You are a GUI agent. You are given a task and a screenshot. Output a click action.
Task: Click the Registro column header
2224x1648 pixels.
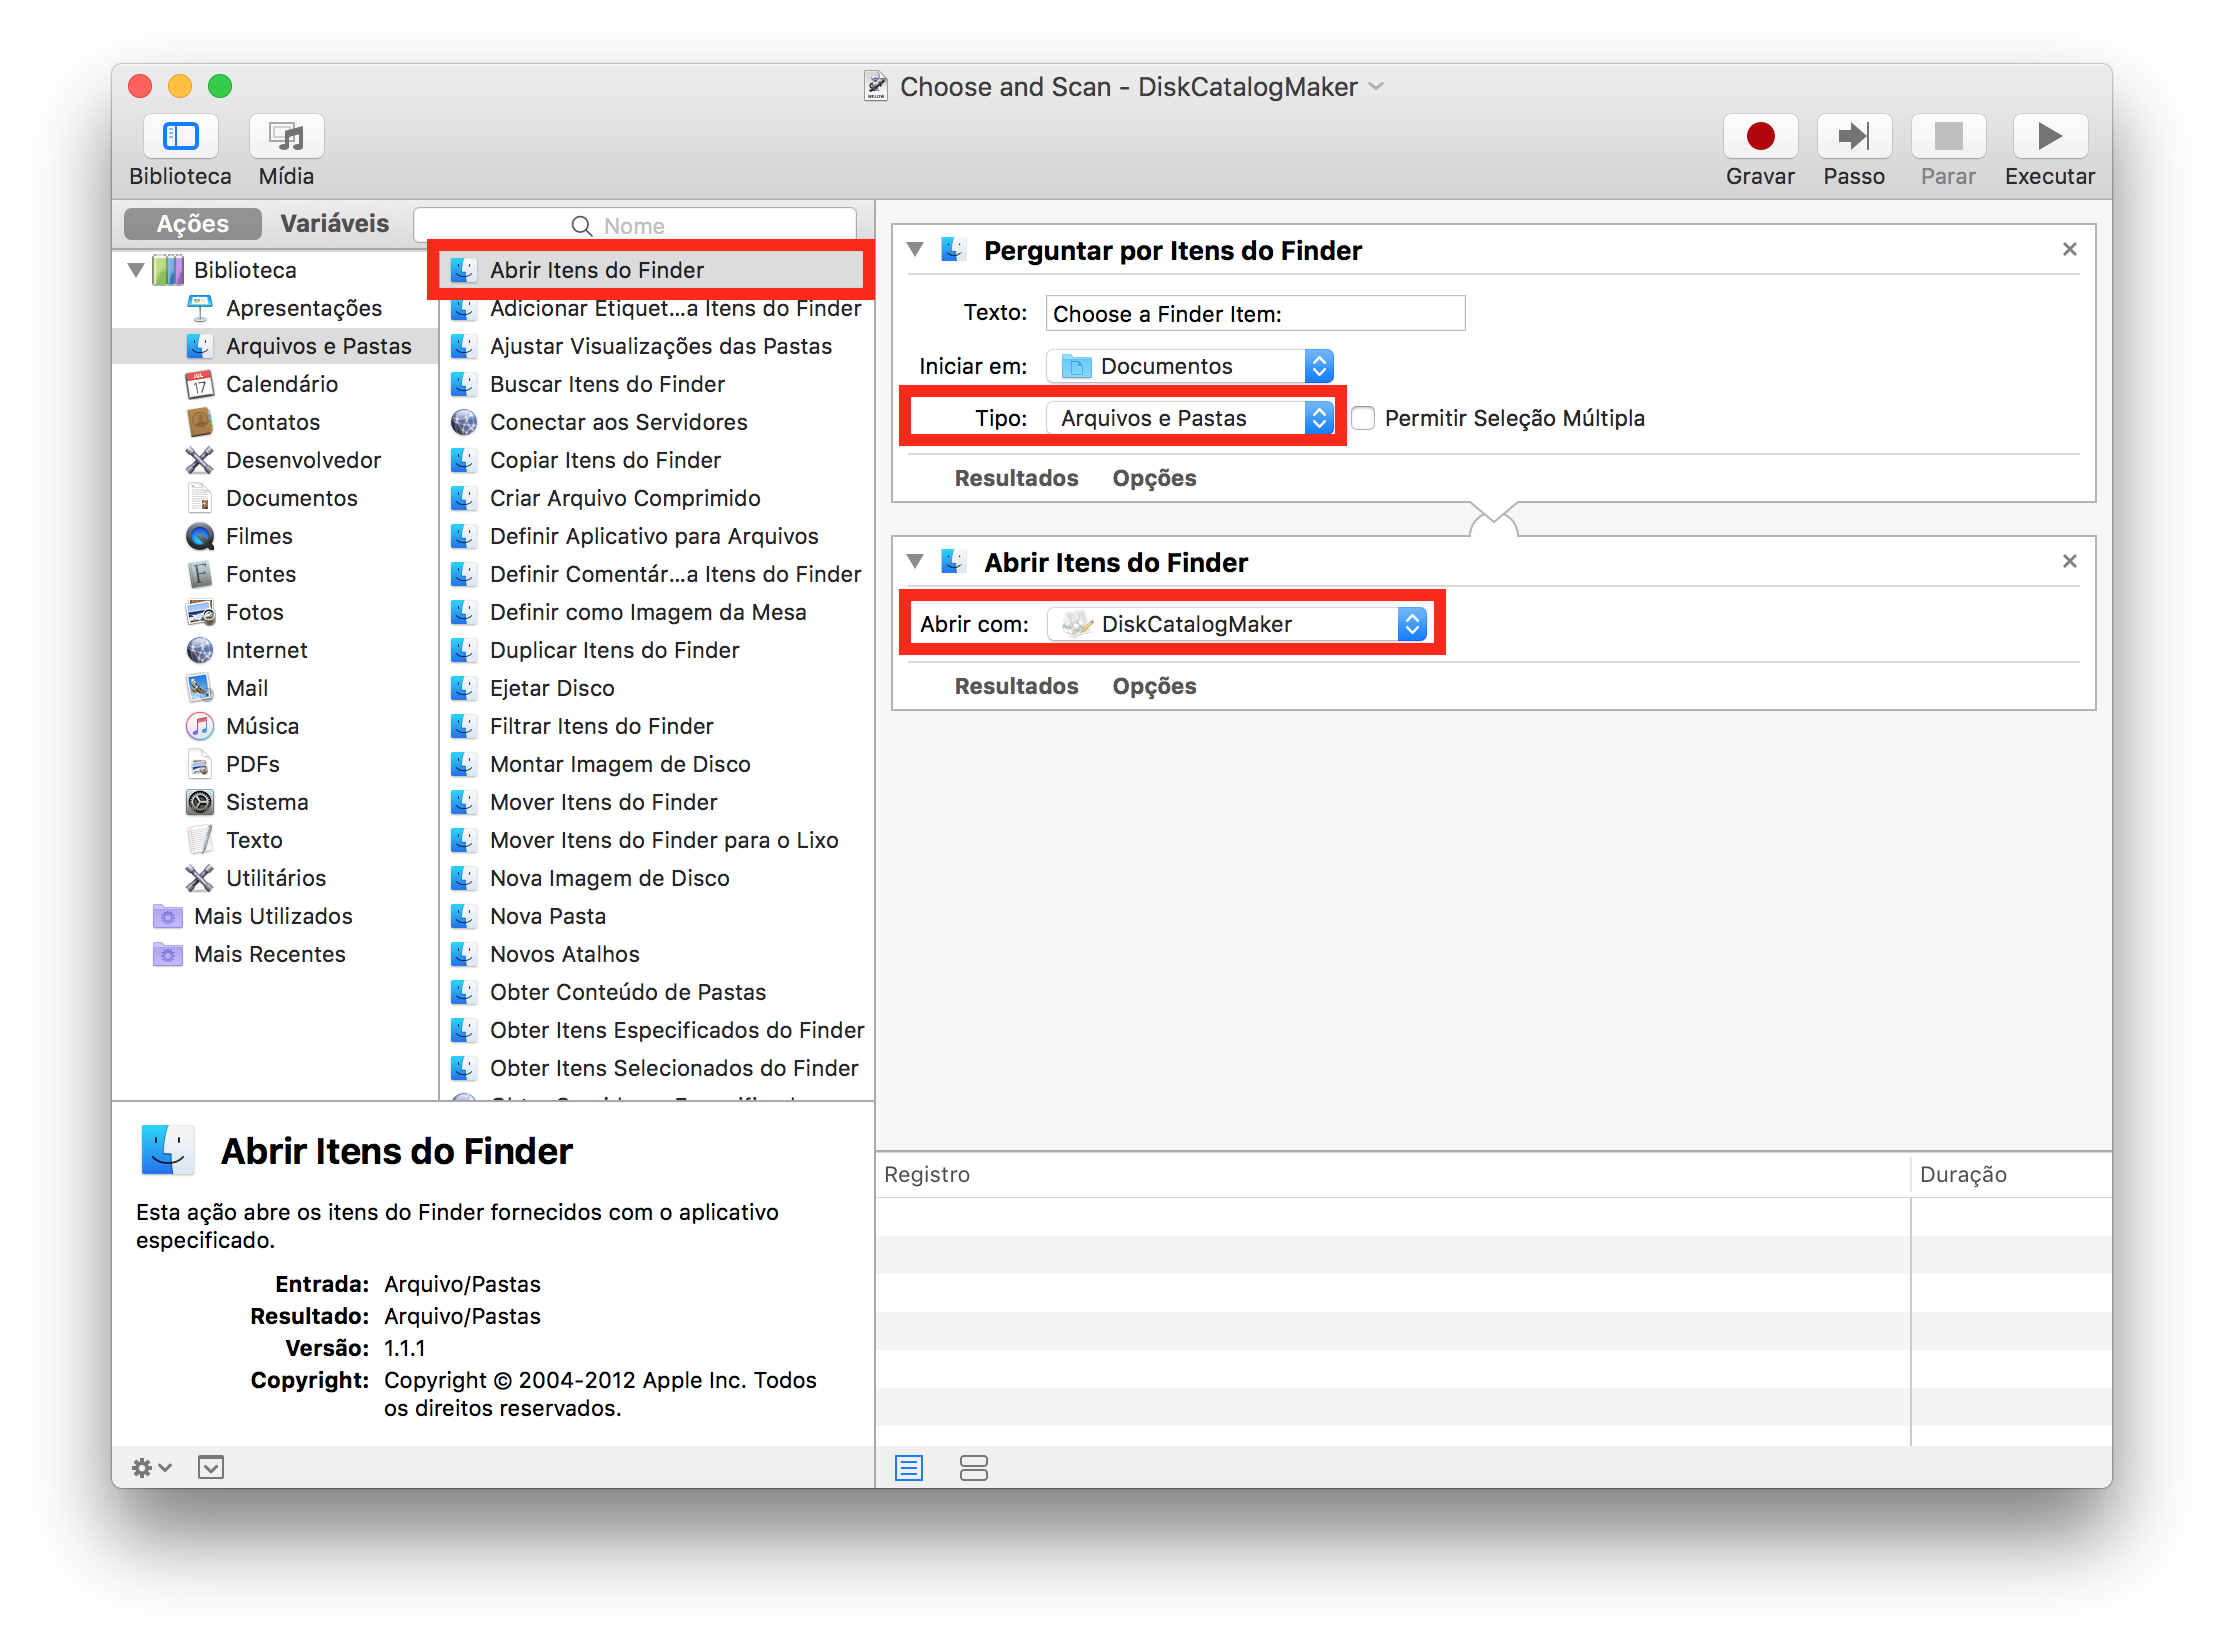click(x=1393, y=1174)
